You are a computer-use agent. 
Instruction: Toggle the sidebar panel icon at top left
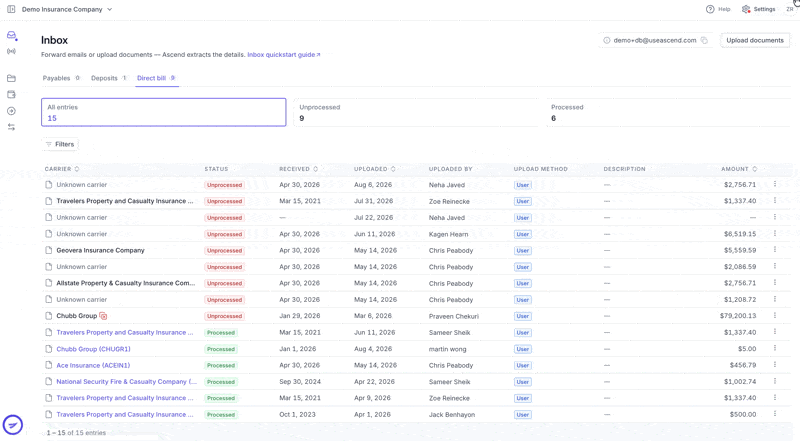tap(11, 9)
